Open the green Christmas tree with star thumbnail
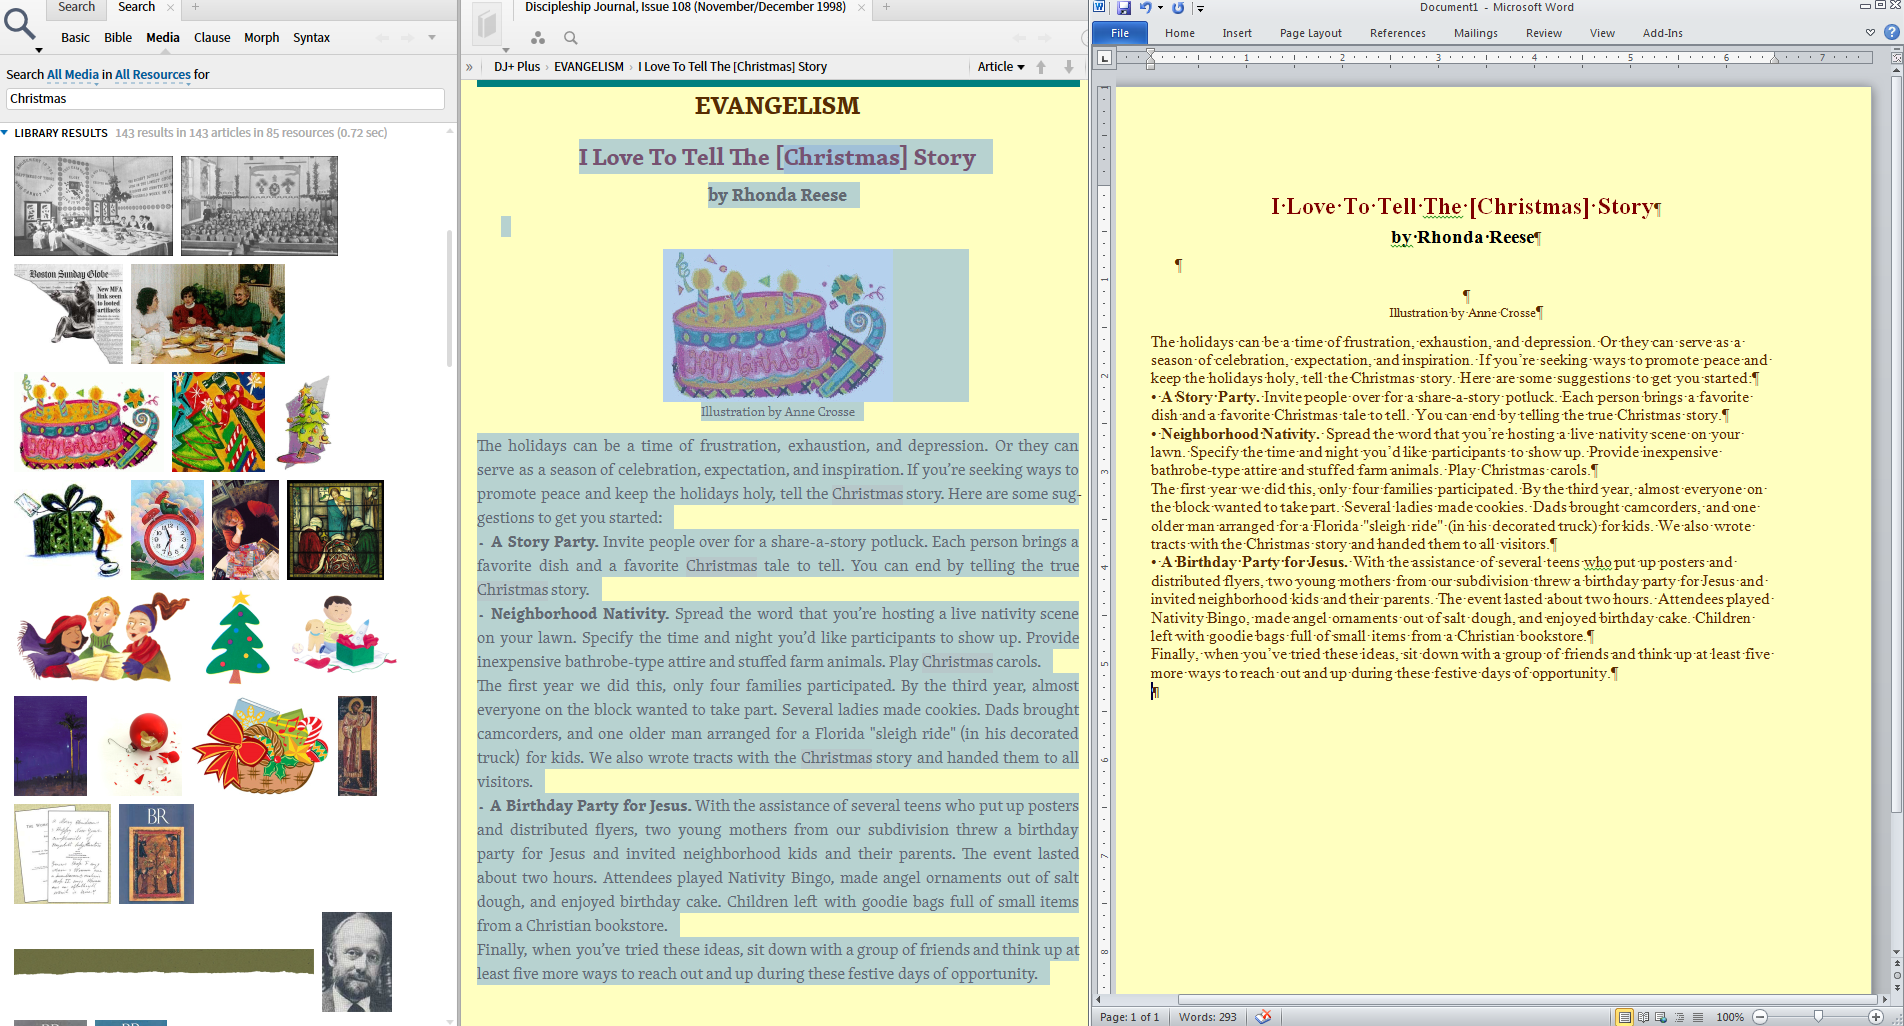The height and width of the screenshot is (1026, 1904). coord(238,637)
